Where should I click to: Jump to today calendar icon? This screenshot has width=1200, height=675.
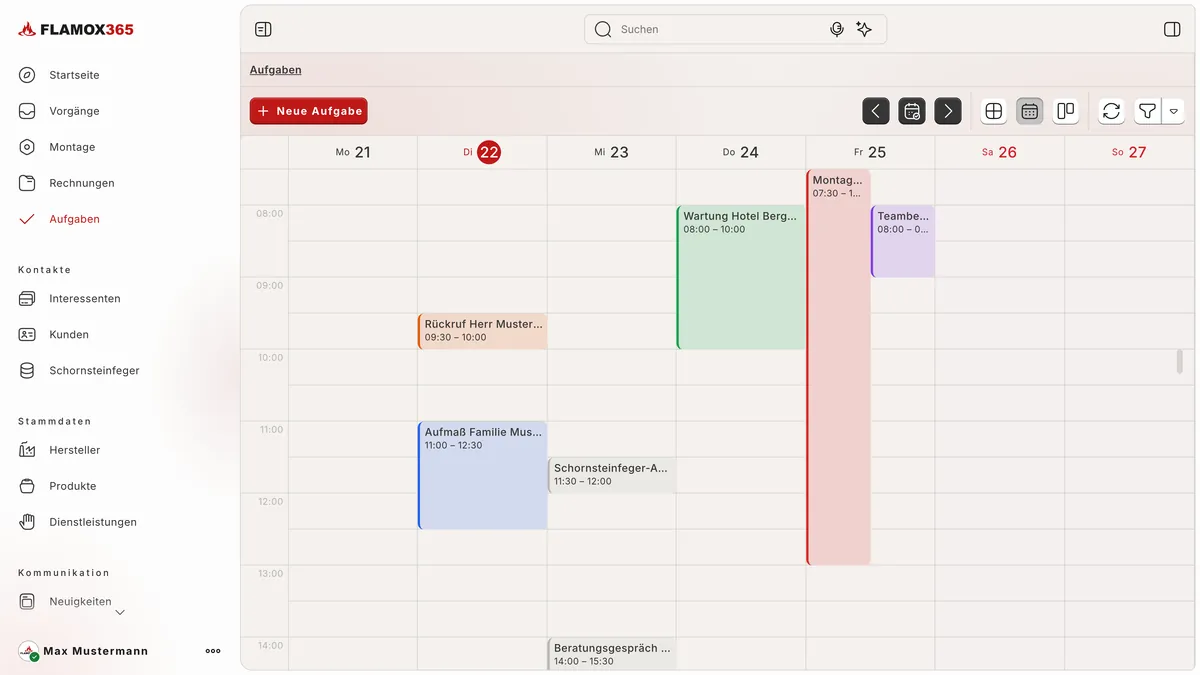point(912,111)
